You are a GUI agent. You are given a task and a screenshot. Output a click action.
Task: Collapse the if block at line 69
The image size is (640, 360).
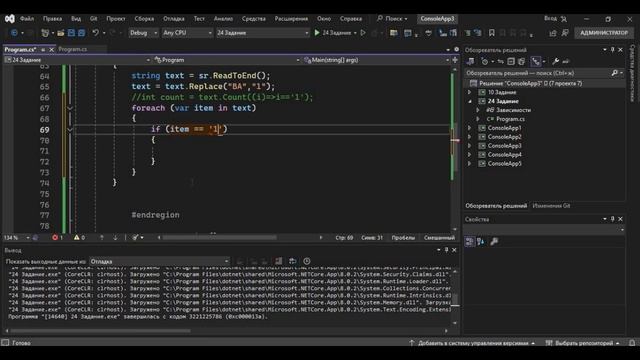tap(70, 129)
